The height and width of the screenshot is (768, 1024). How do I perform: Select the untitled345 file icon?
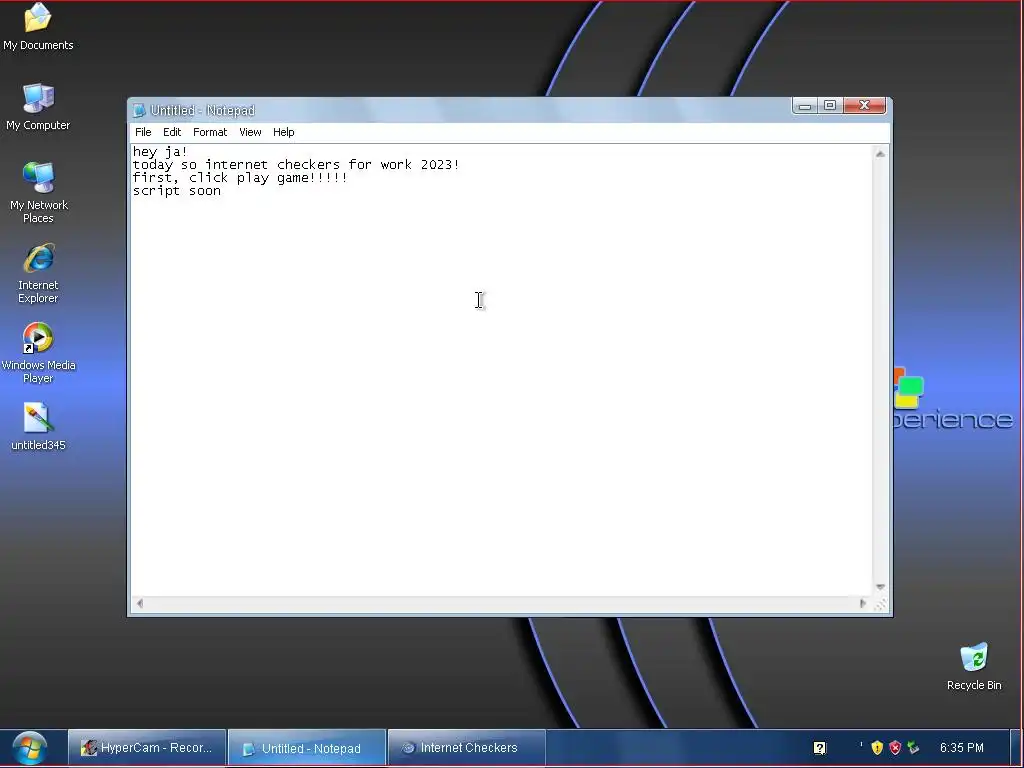coord(38,427)
